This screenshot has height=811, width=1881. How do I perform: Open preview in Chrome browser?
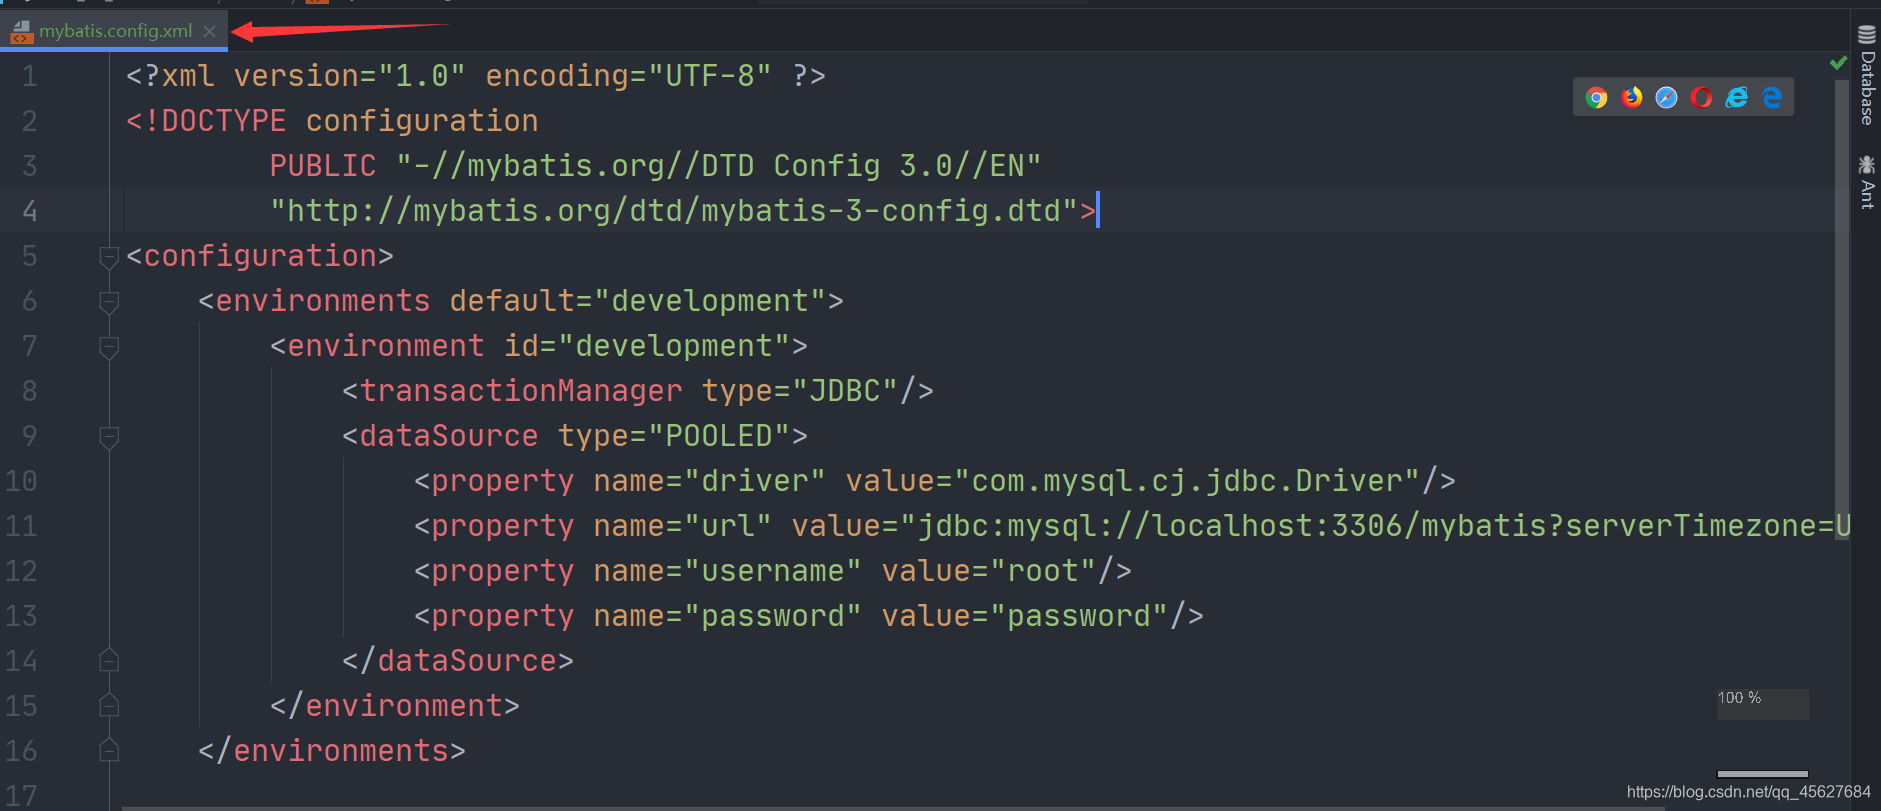pos(1597,97)
